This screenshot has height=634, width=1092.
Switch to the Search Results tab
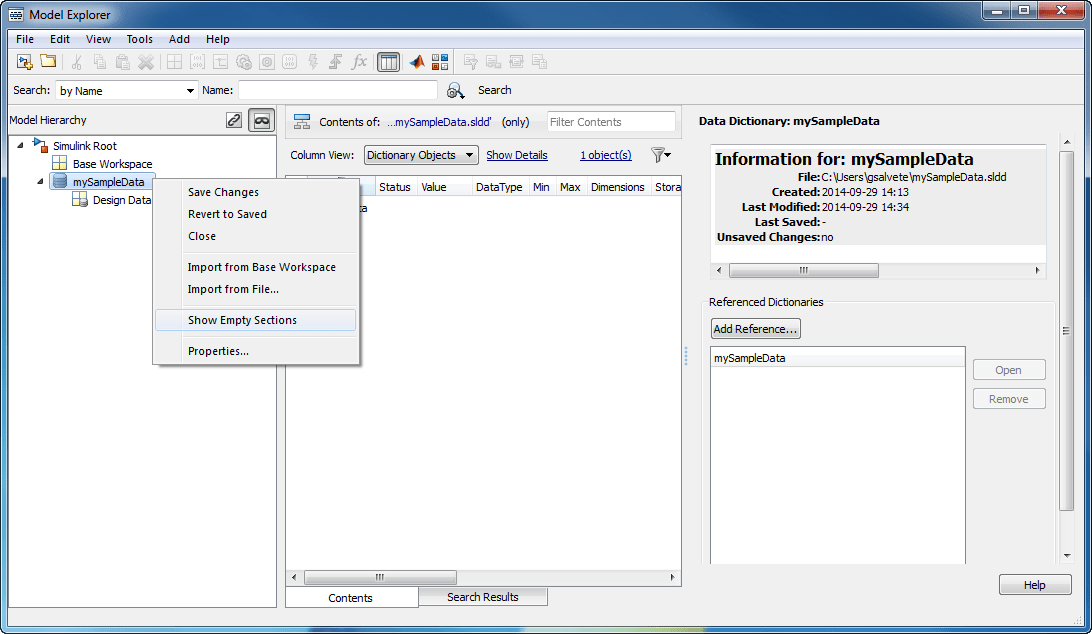(x=482, y=597)
